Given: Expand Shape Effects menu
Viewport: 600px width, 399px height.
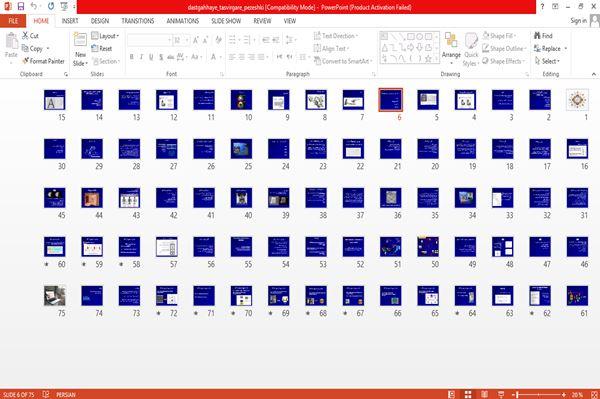Looking at the screenshot, I should 504,61.
